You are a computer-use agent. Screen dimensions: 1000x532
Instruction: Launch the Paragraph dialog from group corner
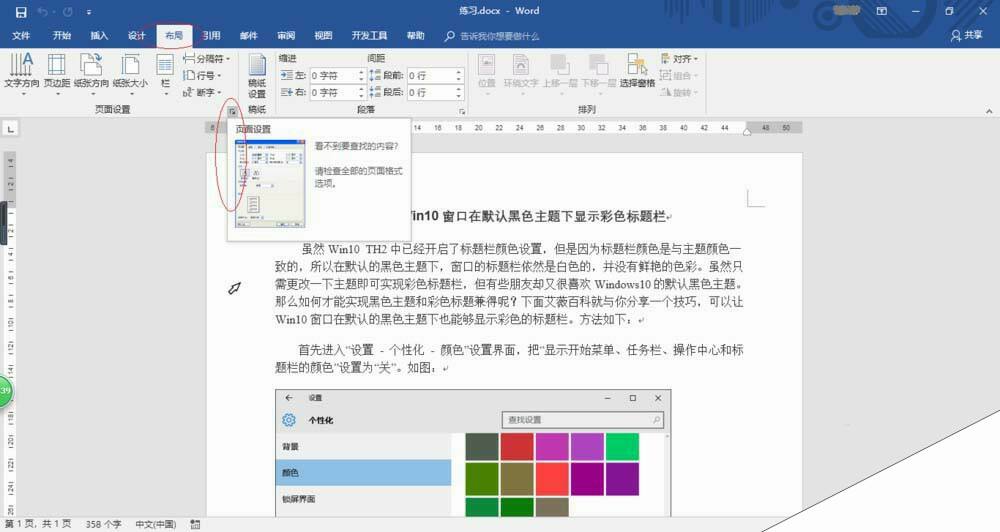462,112
